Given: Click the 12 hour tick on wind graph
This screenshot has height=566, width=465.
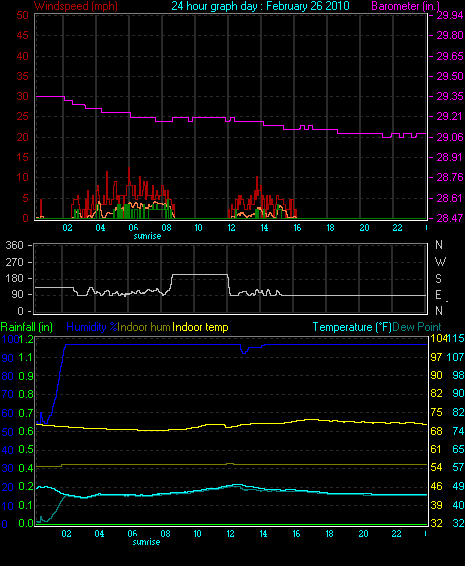Looking at the screenshot, I should tap(231, 228).
